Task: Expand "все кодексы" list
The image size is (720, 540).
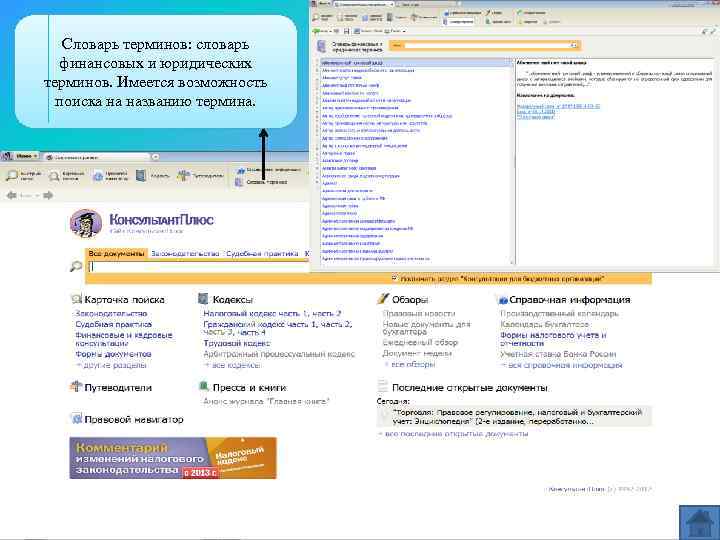Action: pos(232,366)
